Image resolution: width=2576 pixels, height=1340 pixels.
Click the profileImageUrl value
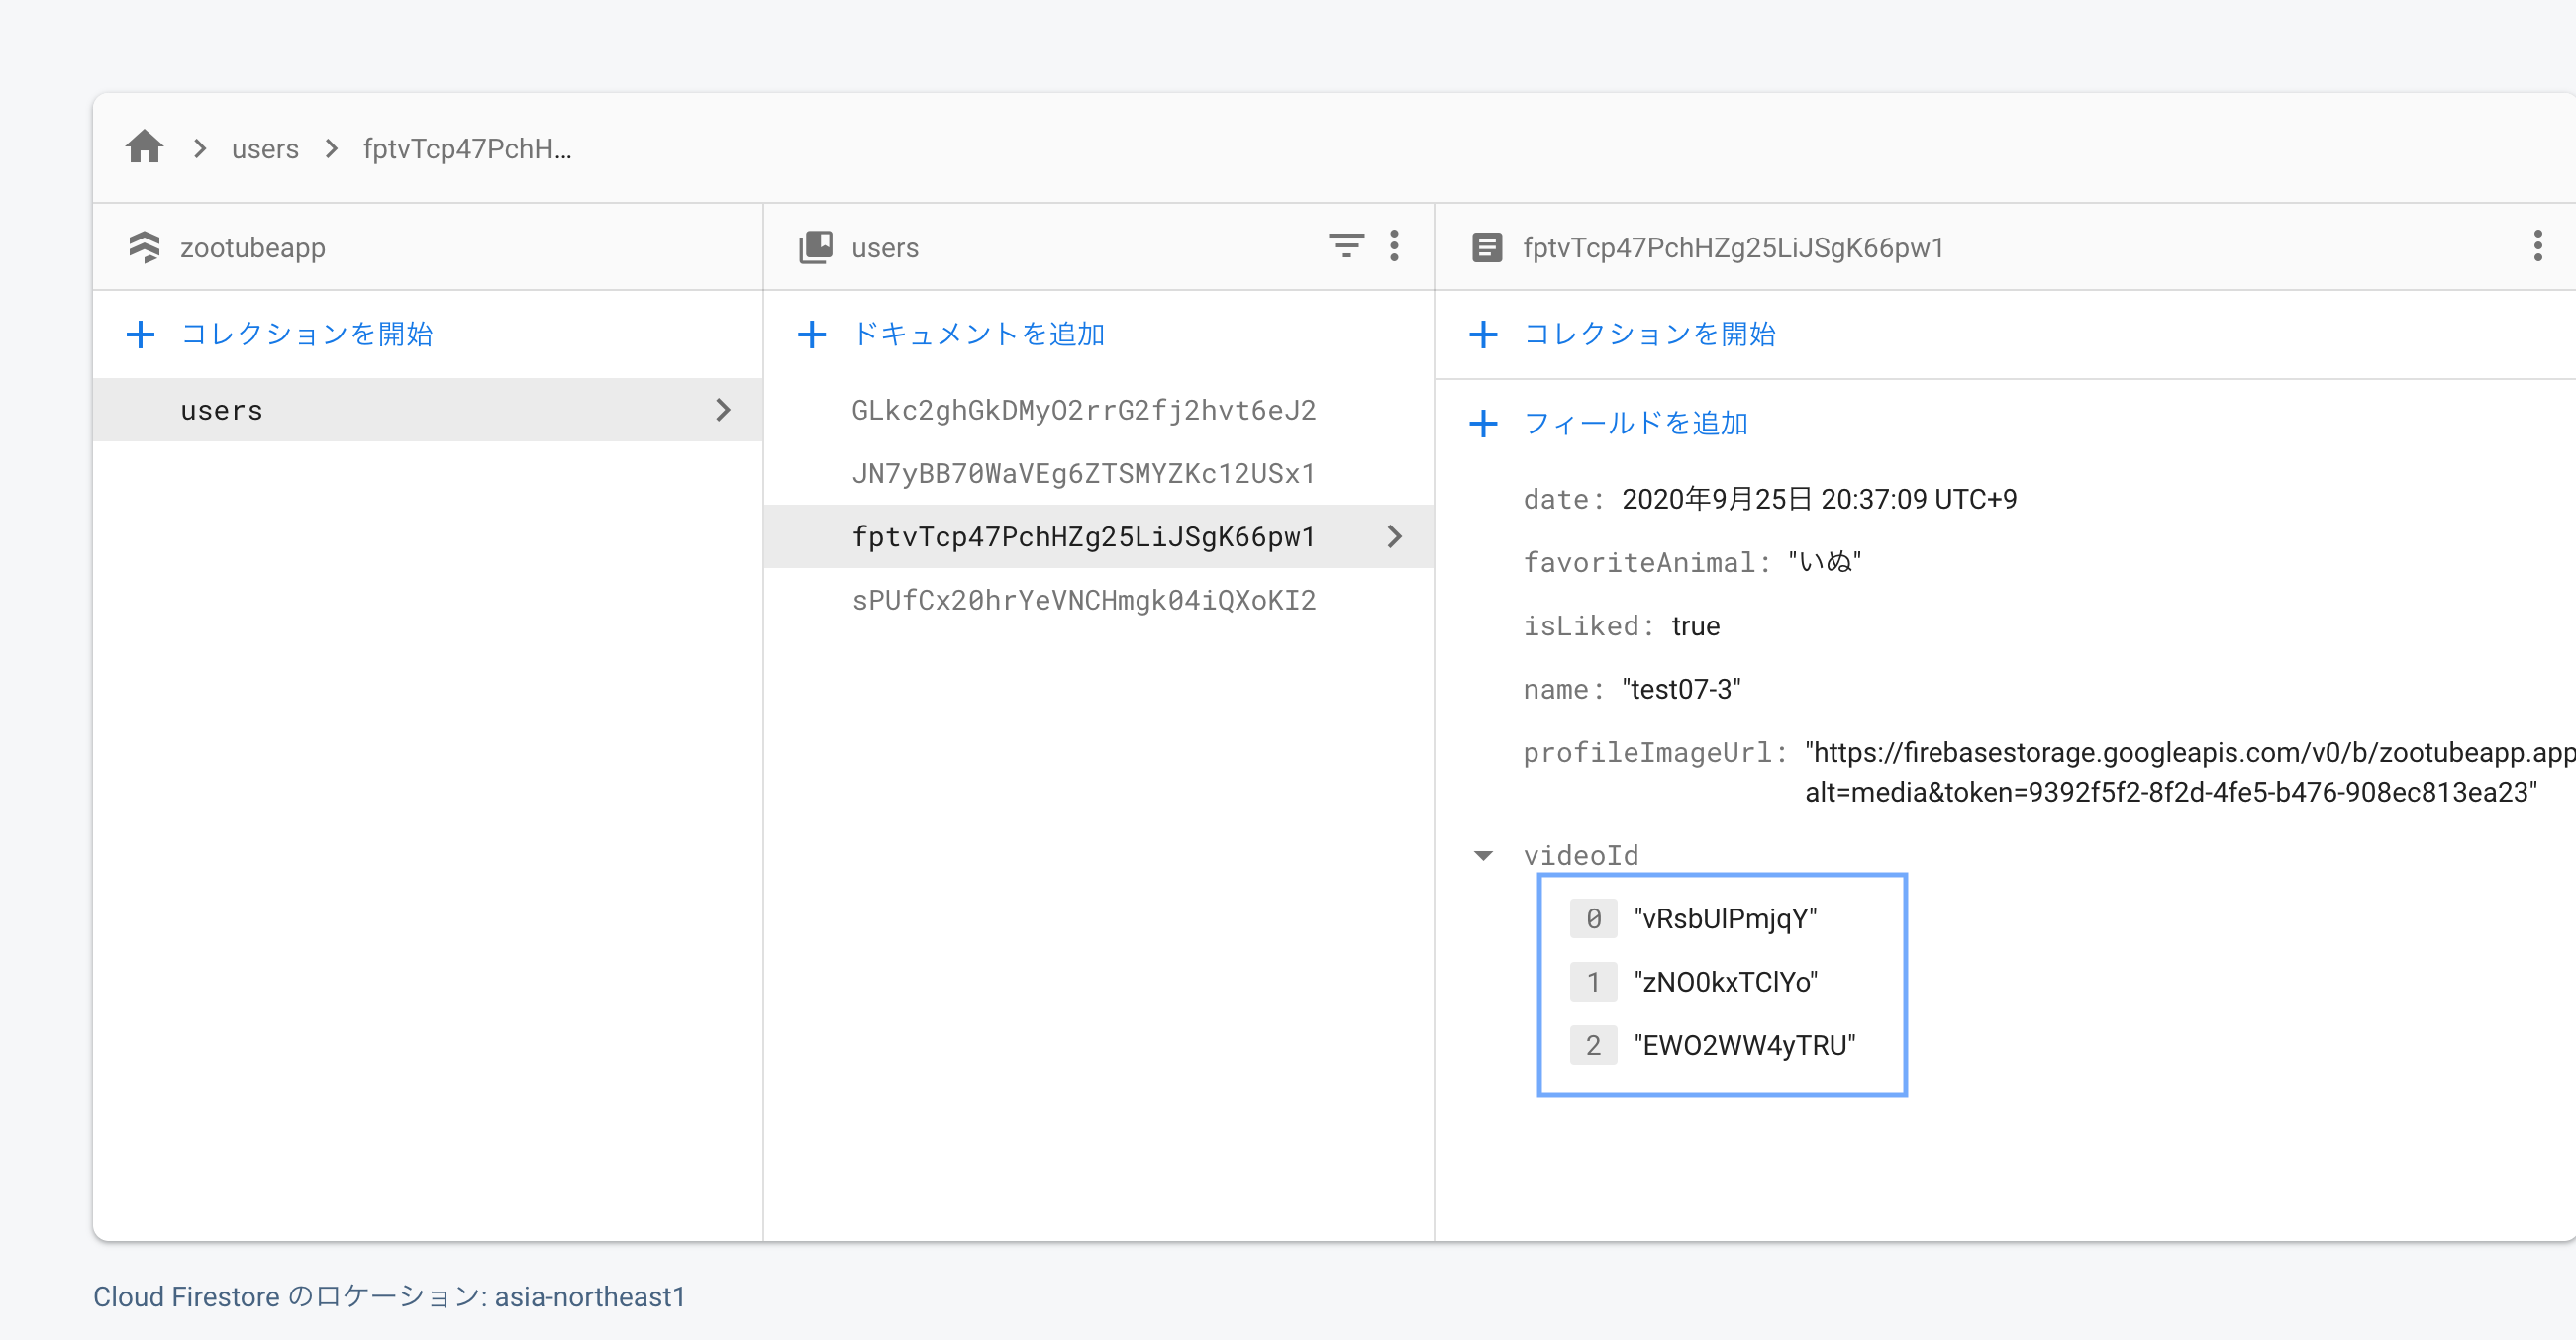pyautogui.click(x=2190, y=772)
